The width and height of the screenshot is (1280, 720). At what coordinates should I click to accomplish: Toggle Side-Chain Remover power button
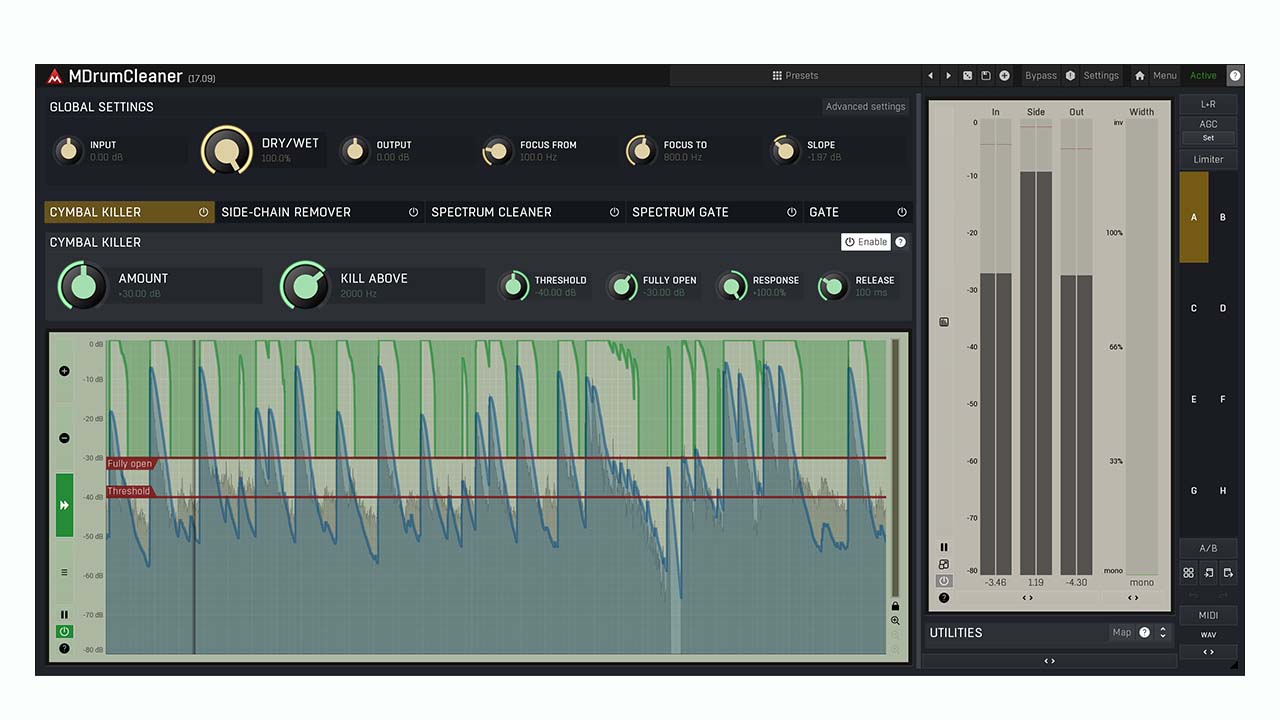(413, 212)
